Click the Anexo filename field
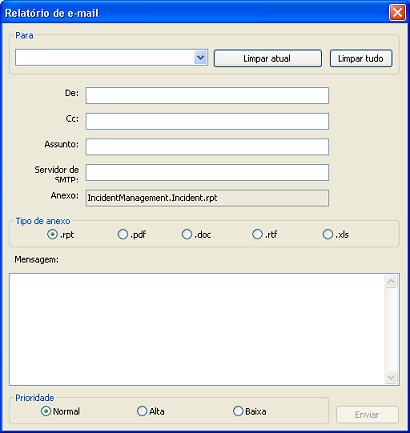The image size is (410, 433). coord(207,198)
